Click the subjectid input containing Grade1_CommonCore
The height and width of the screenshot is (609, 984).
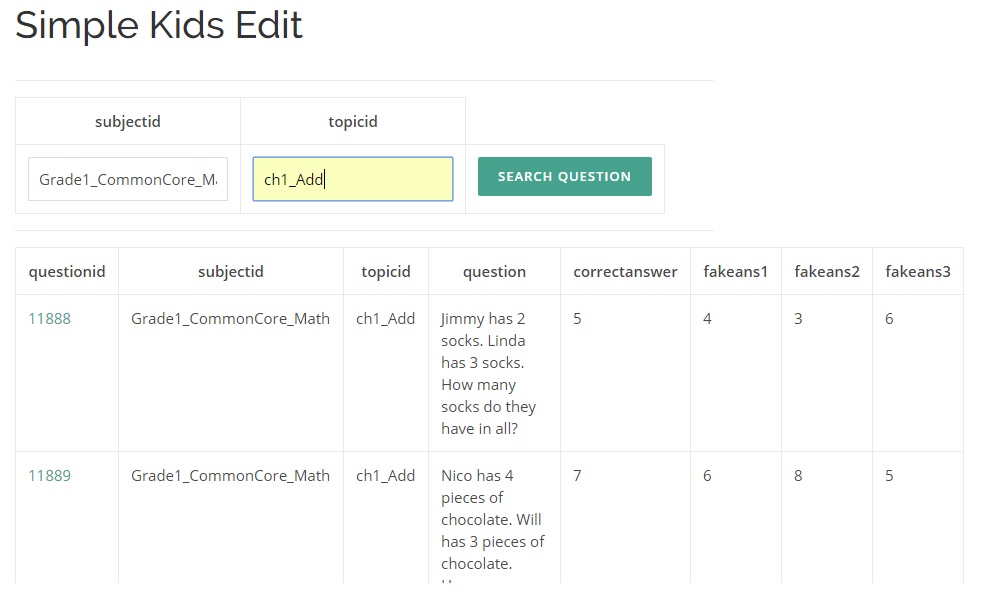tap(128, 179)
